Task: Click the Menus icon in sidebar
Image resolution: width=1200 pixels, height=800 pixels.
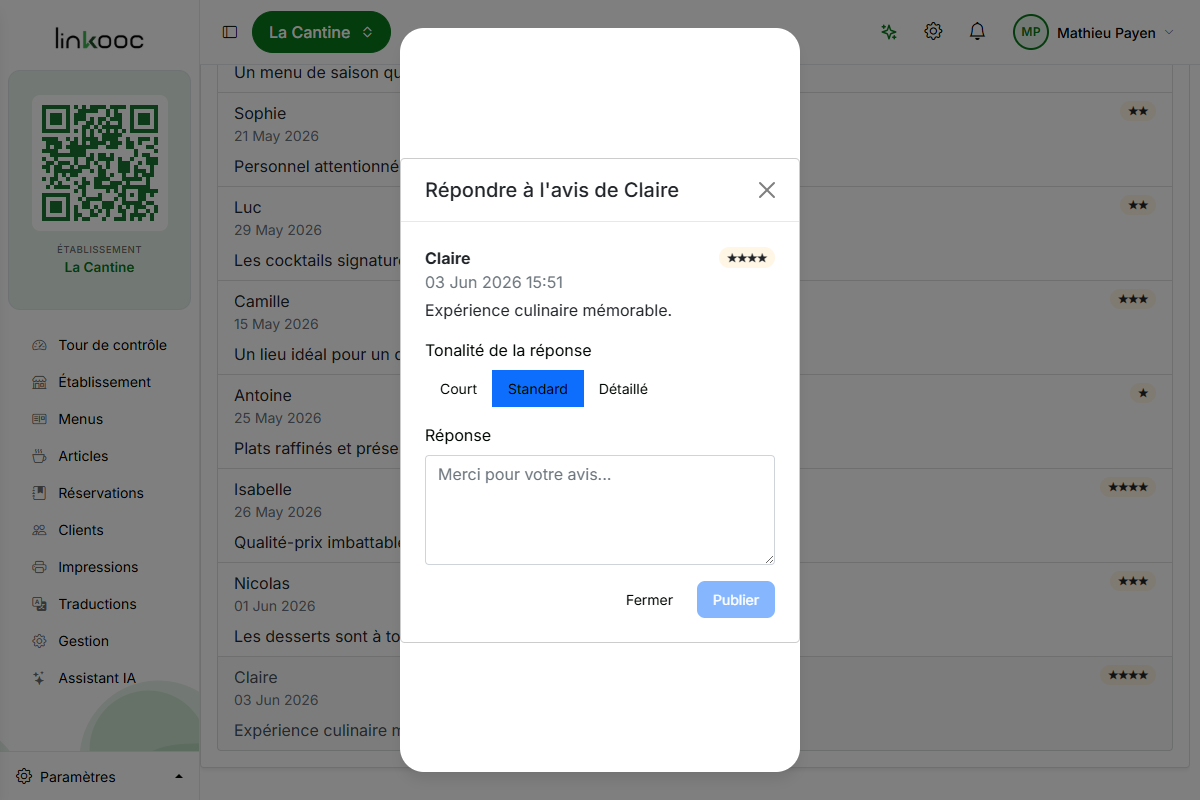Action: [x=39, y=419]
